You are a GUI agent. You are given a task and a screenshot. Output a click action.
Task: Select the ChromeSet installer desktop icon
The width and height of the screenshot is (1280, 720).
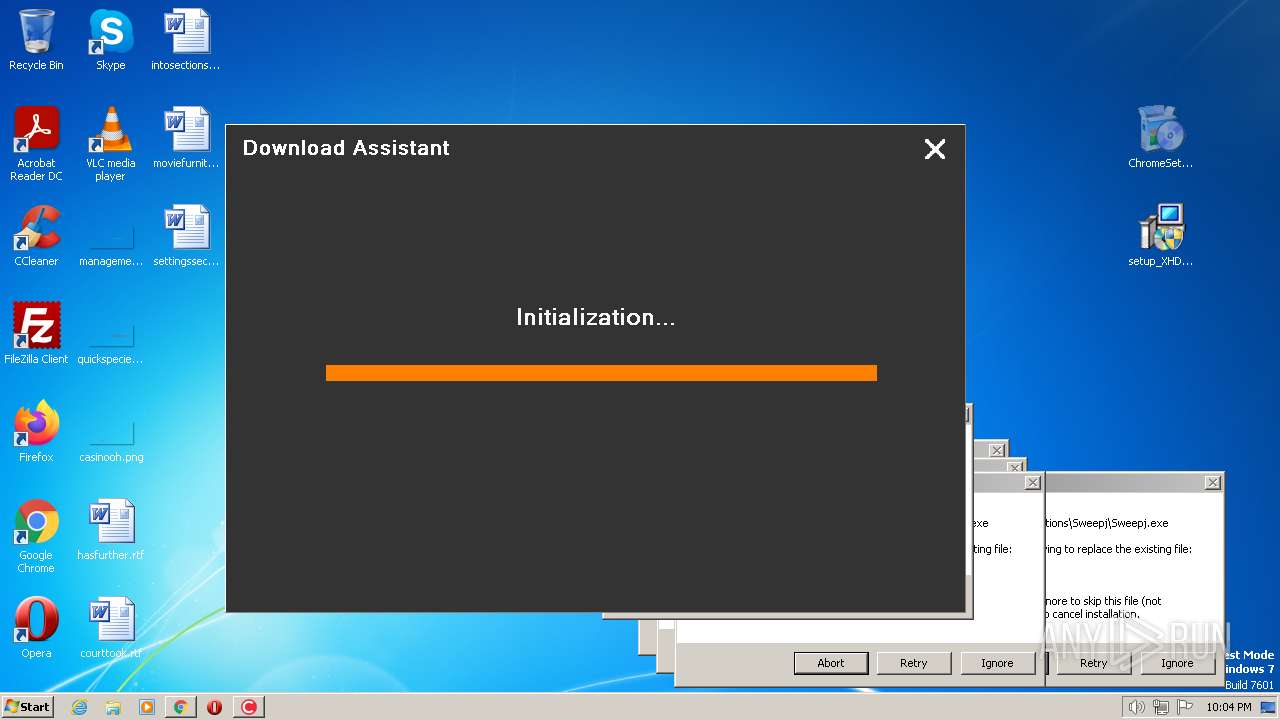pos(1160,138)
